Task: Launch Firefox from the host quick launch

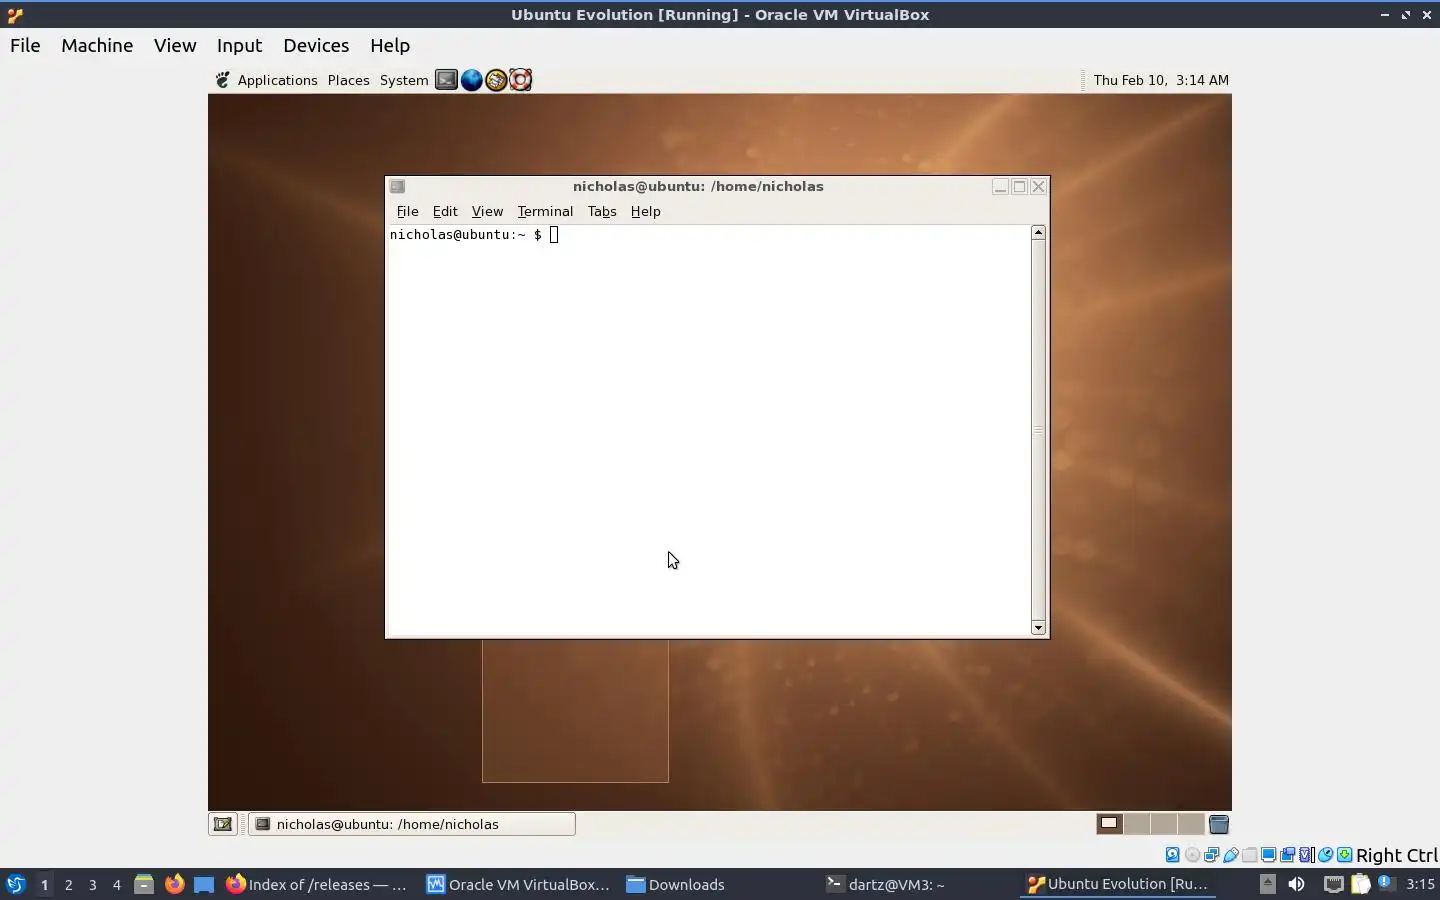Action: point(174,884)
